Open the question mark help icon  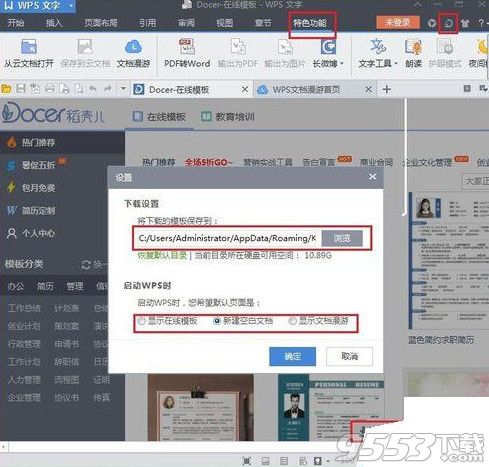coord(481,23)
